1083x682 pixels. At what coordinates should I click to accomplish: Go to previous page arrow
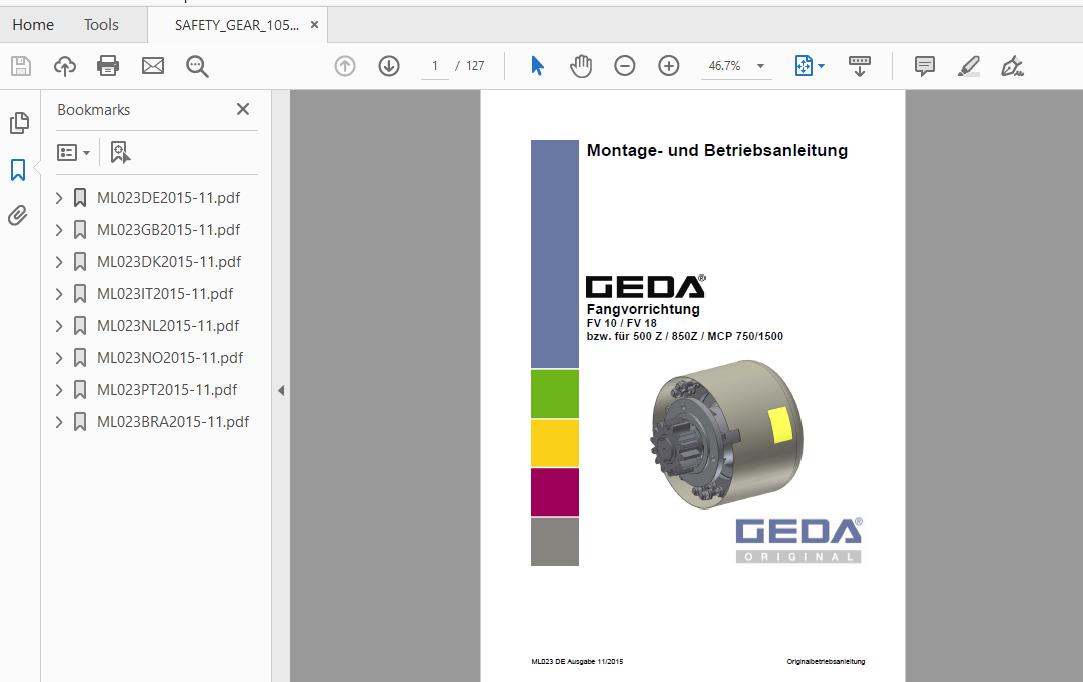tap(345, 66)
